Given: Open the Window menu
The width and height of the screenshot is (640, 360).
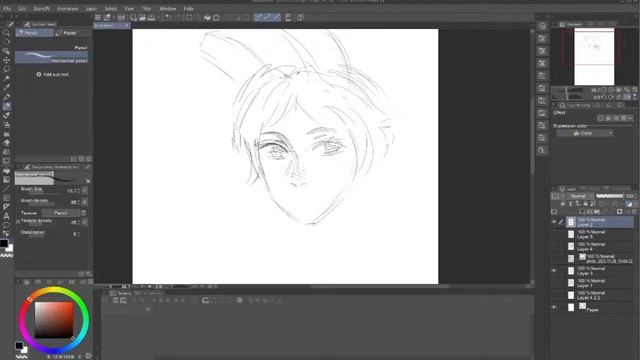Looking at the screenshot, I should 167,9.
